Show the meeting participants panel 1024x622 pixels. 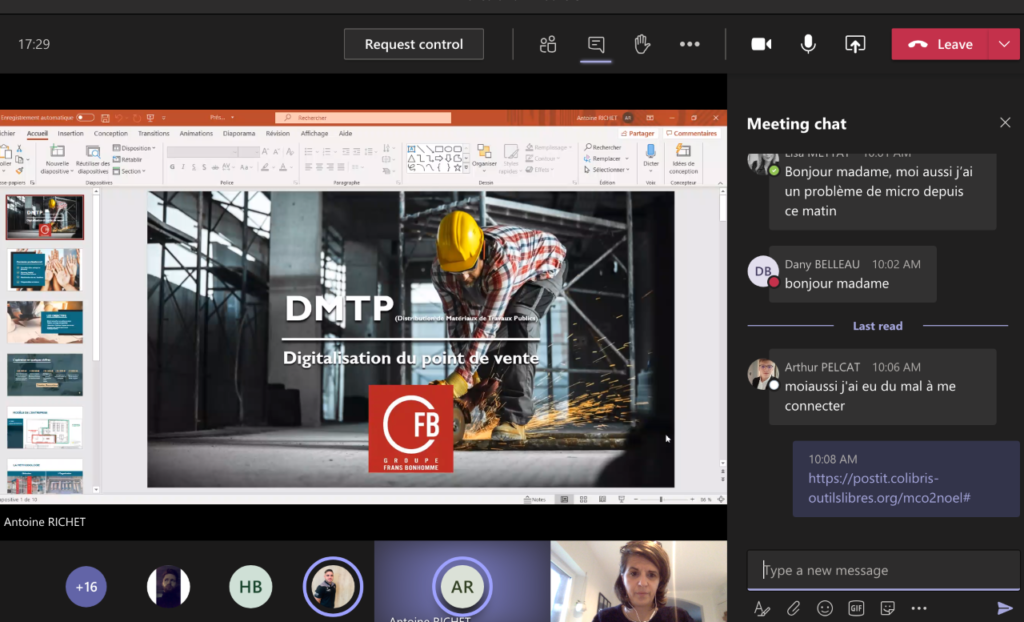(547, 44)
